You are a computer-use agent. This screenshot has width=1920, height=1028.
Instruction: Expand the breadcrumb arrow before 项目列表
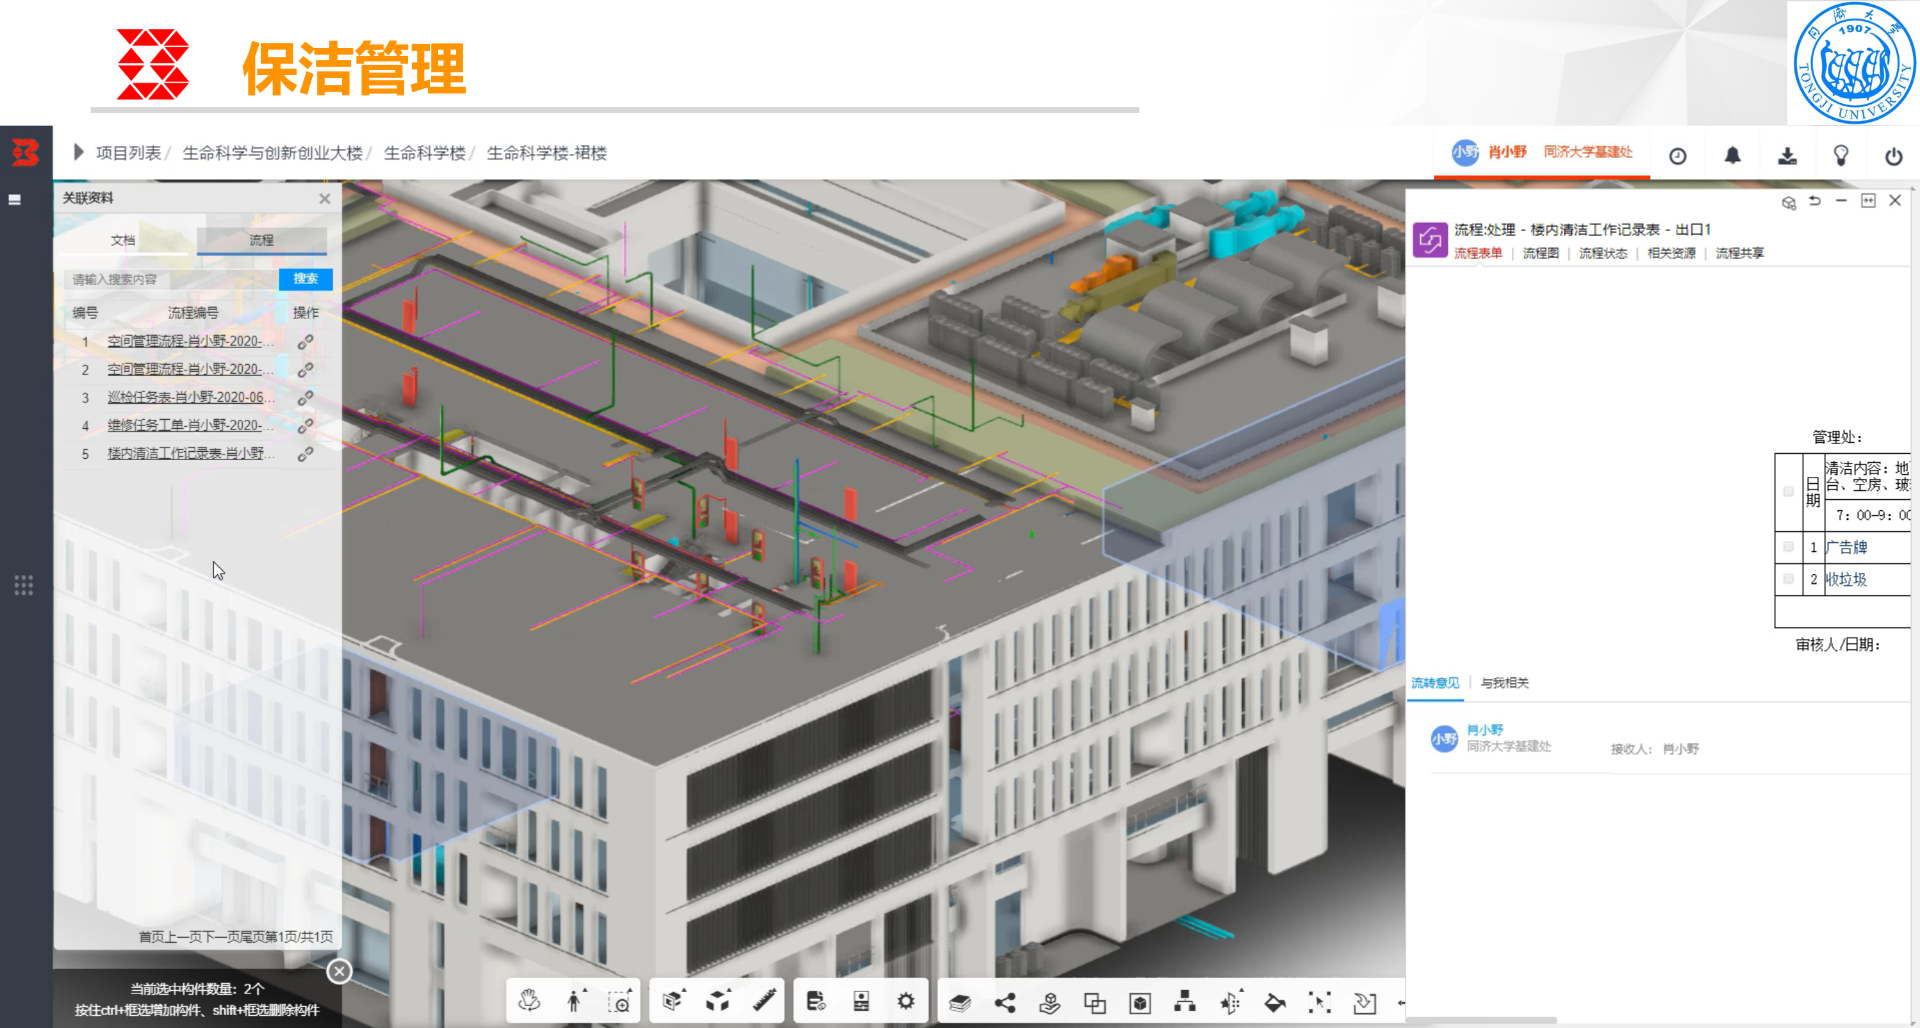(78, 152)
